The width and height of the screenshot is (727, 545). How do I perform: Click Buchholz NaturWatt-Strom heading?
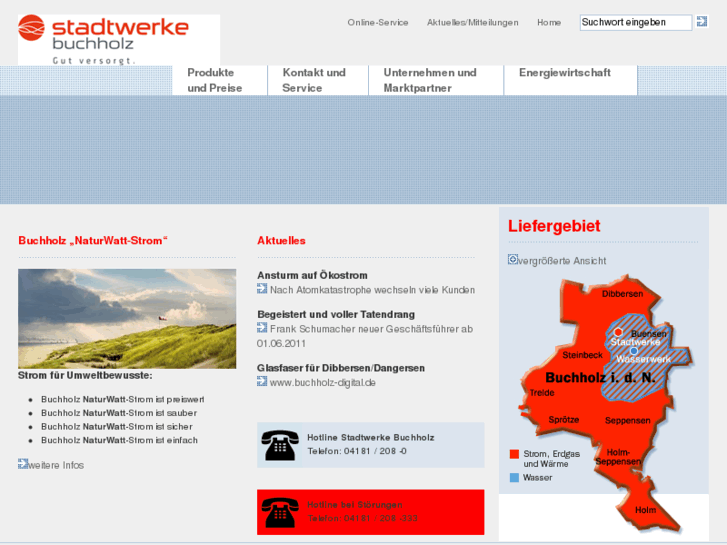coord(93,240)
